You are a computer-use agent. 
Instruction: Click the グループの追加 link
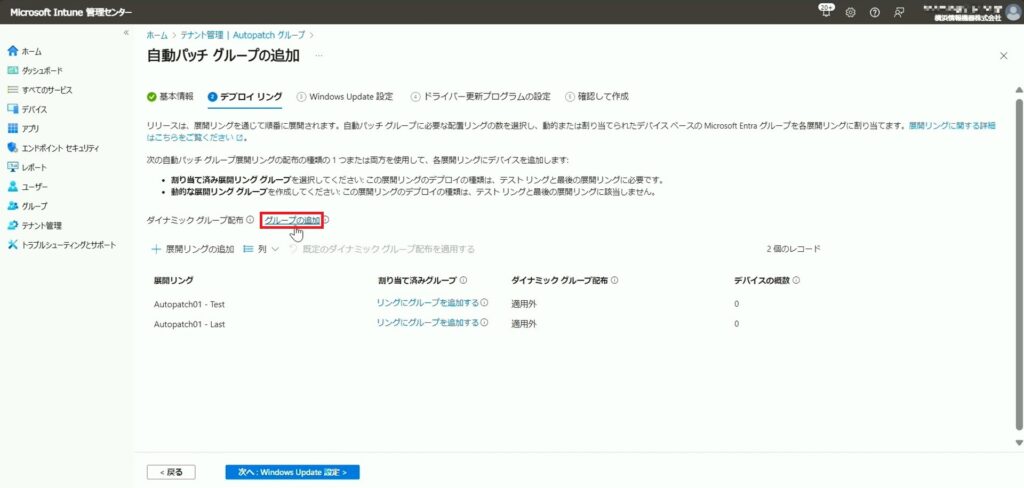[x=292, y=221]
